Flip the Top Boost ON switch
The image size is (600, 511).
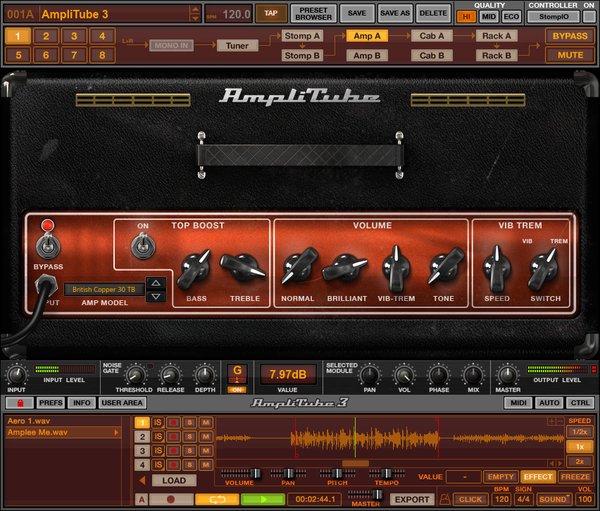pyautogui.click(x=144, y=245)
